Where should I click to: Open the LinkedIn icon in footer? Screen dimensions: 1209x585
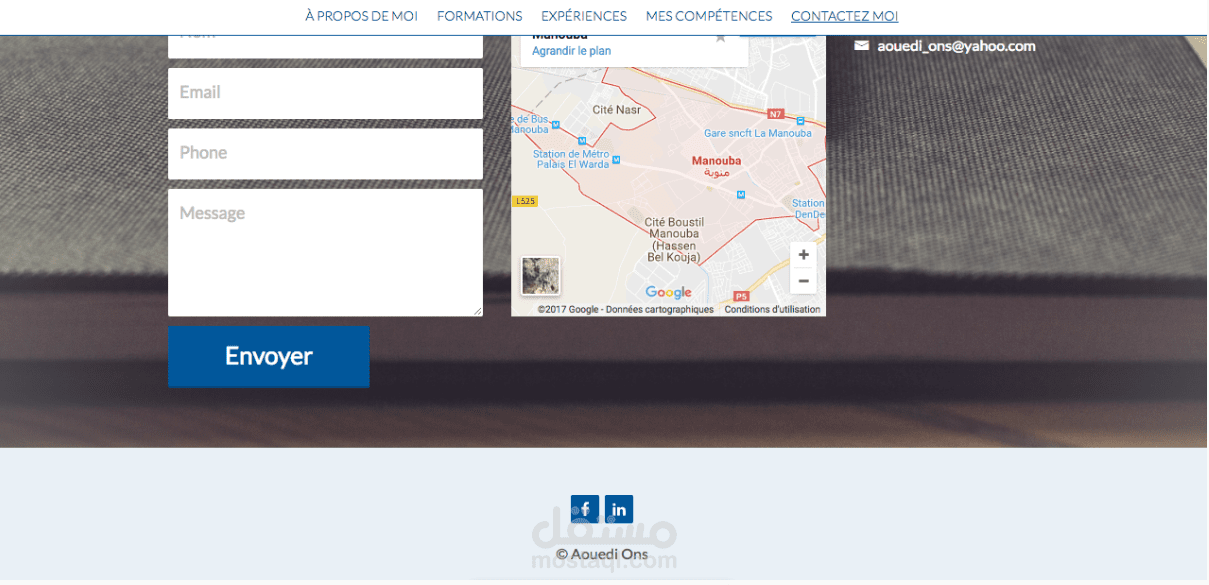tap(619, 509)
